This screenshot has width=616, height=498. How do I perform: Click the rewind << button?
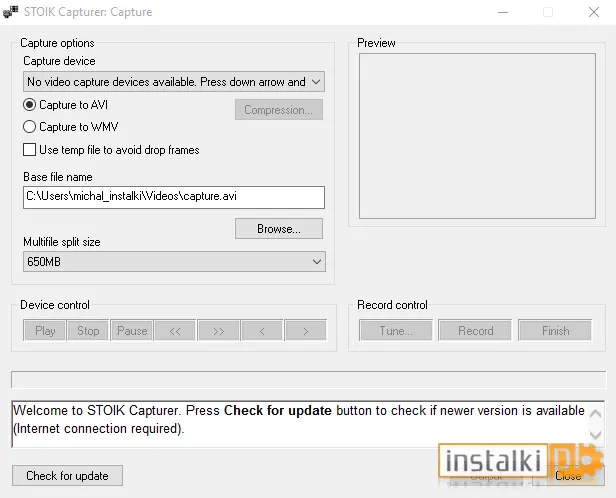175,331
